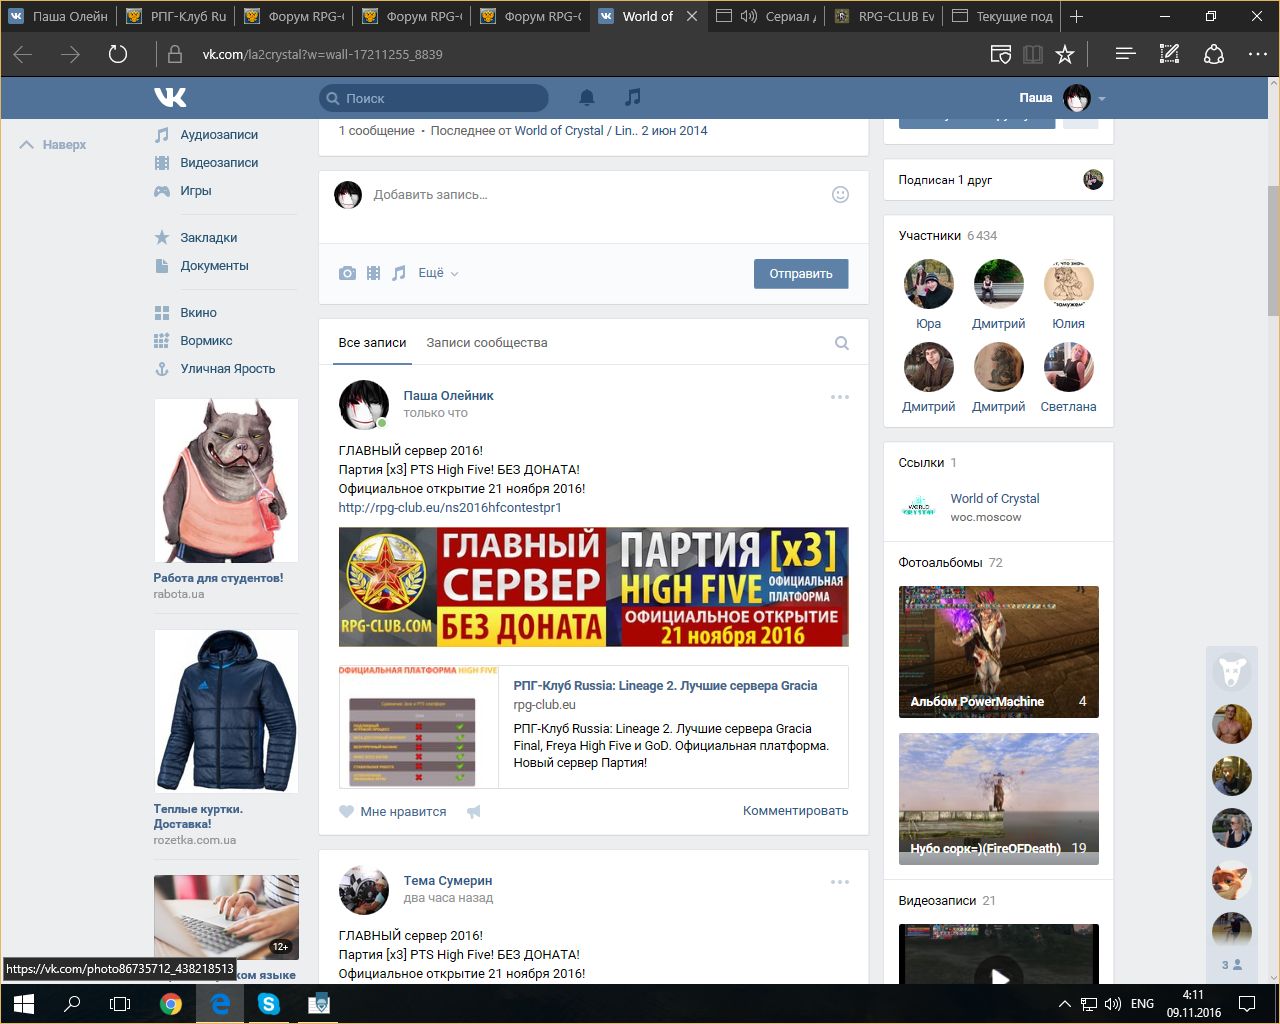Switch to the РПГ-Клуб Ru browser tab
This screenshot has height=1024, width=1280.
(x=177, y=16)
